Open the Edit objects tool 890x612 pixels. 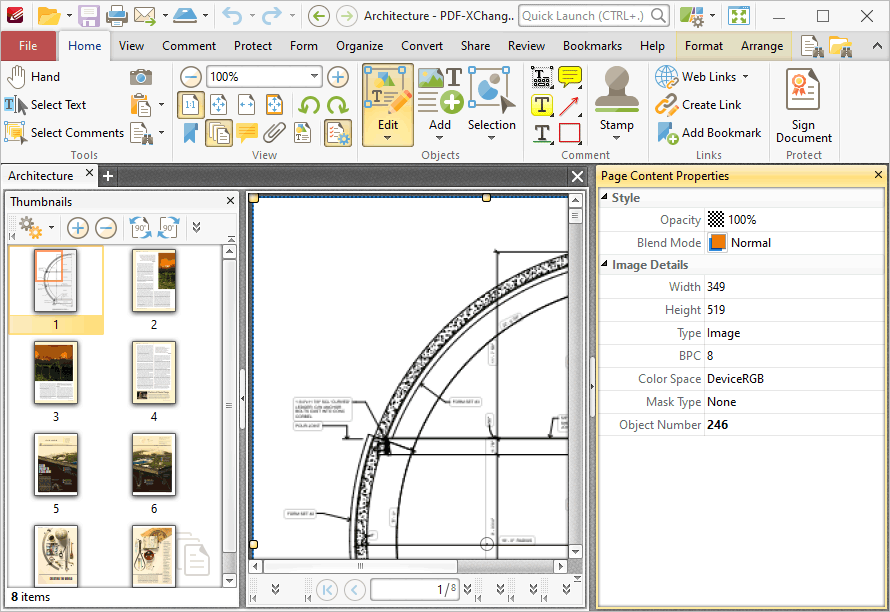(x=388, y=105)
